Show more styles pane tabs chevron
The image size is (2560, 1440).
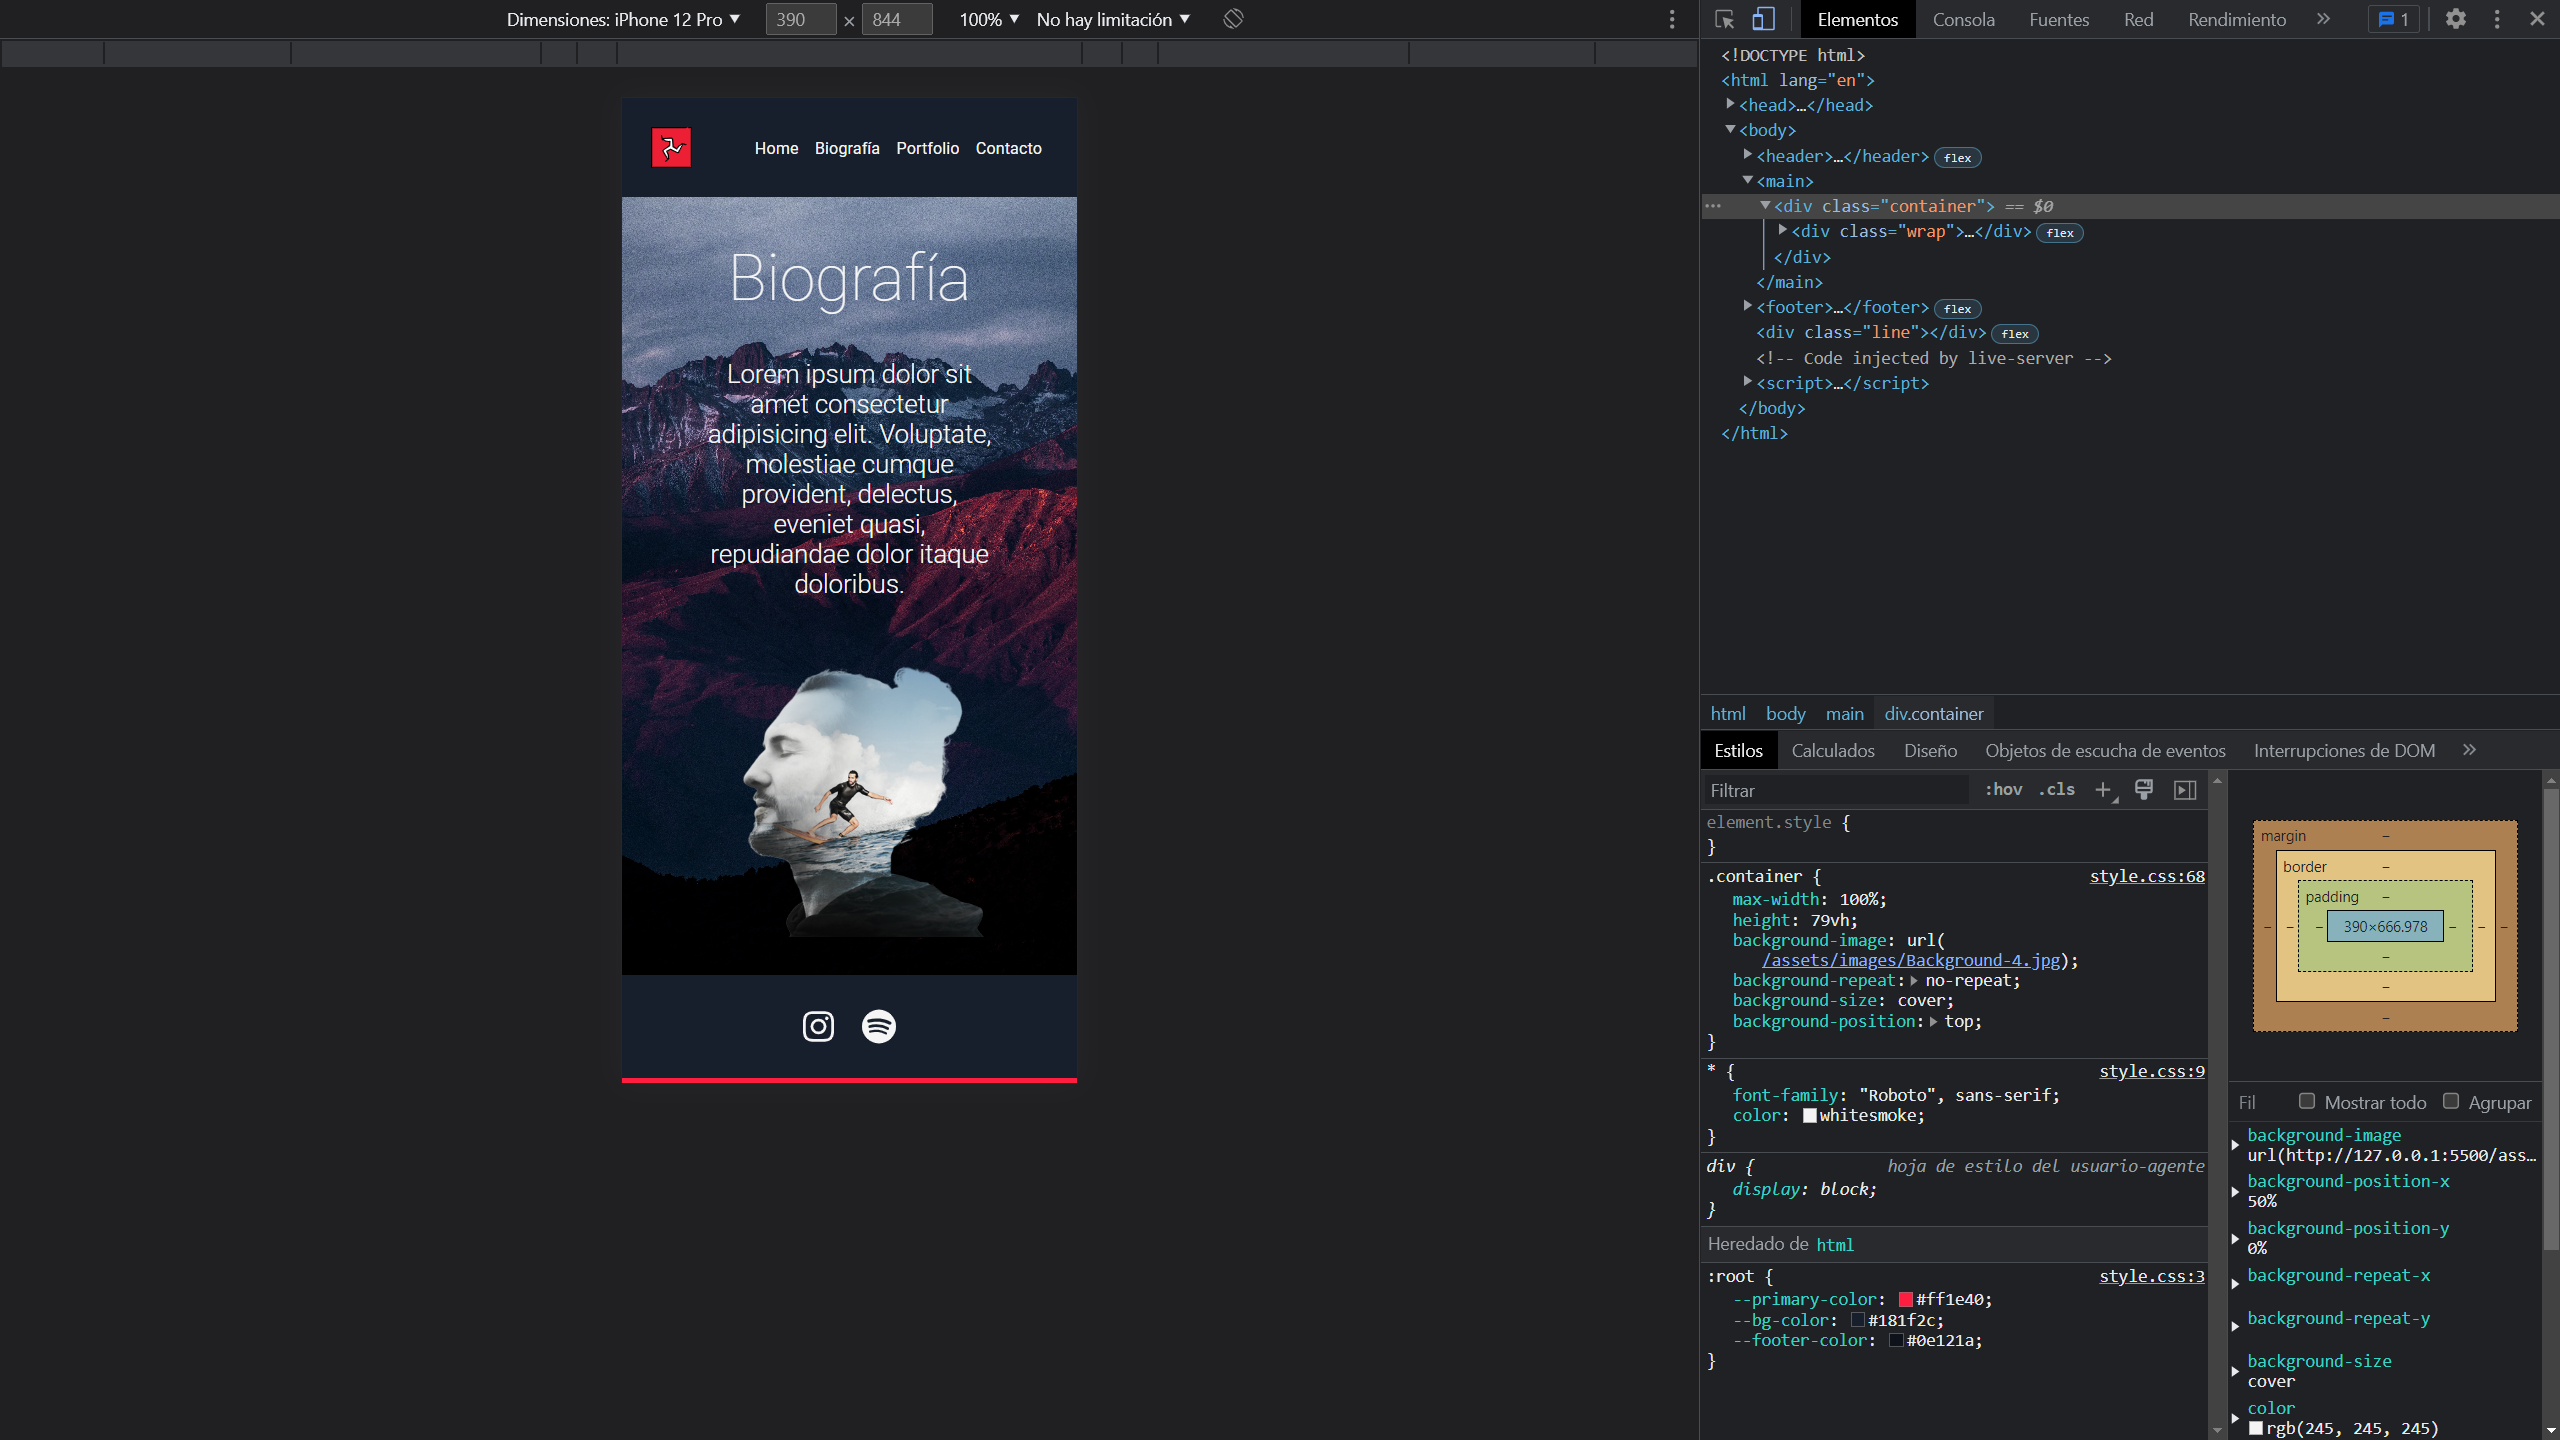click(x=2469, y=750)
